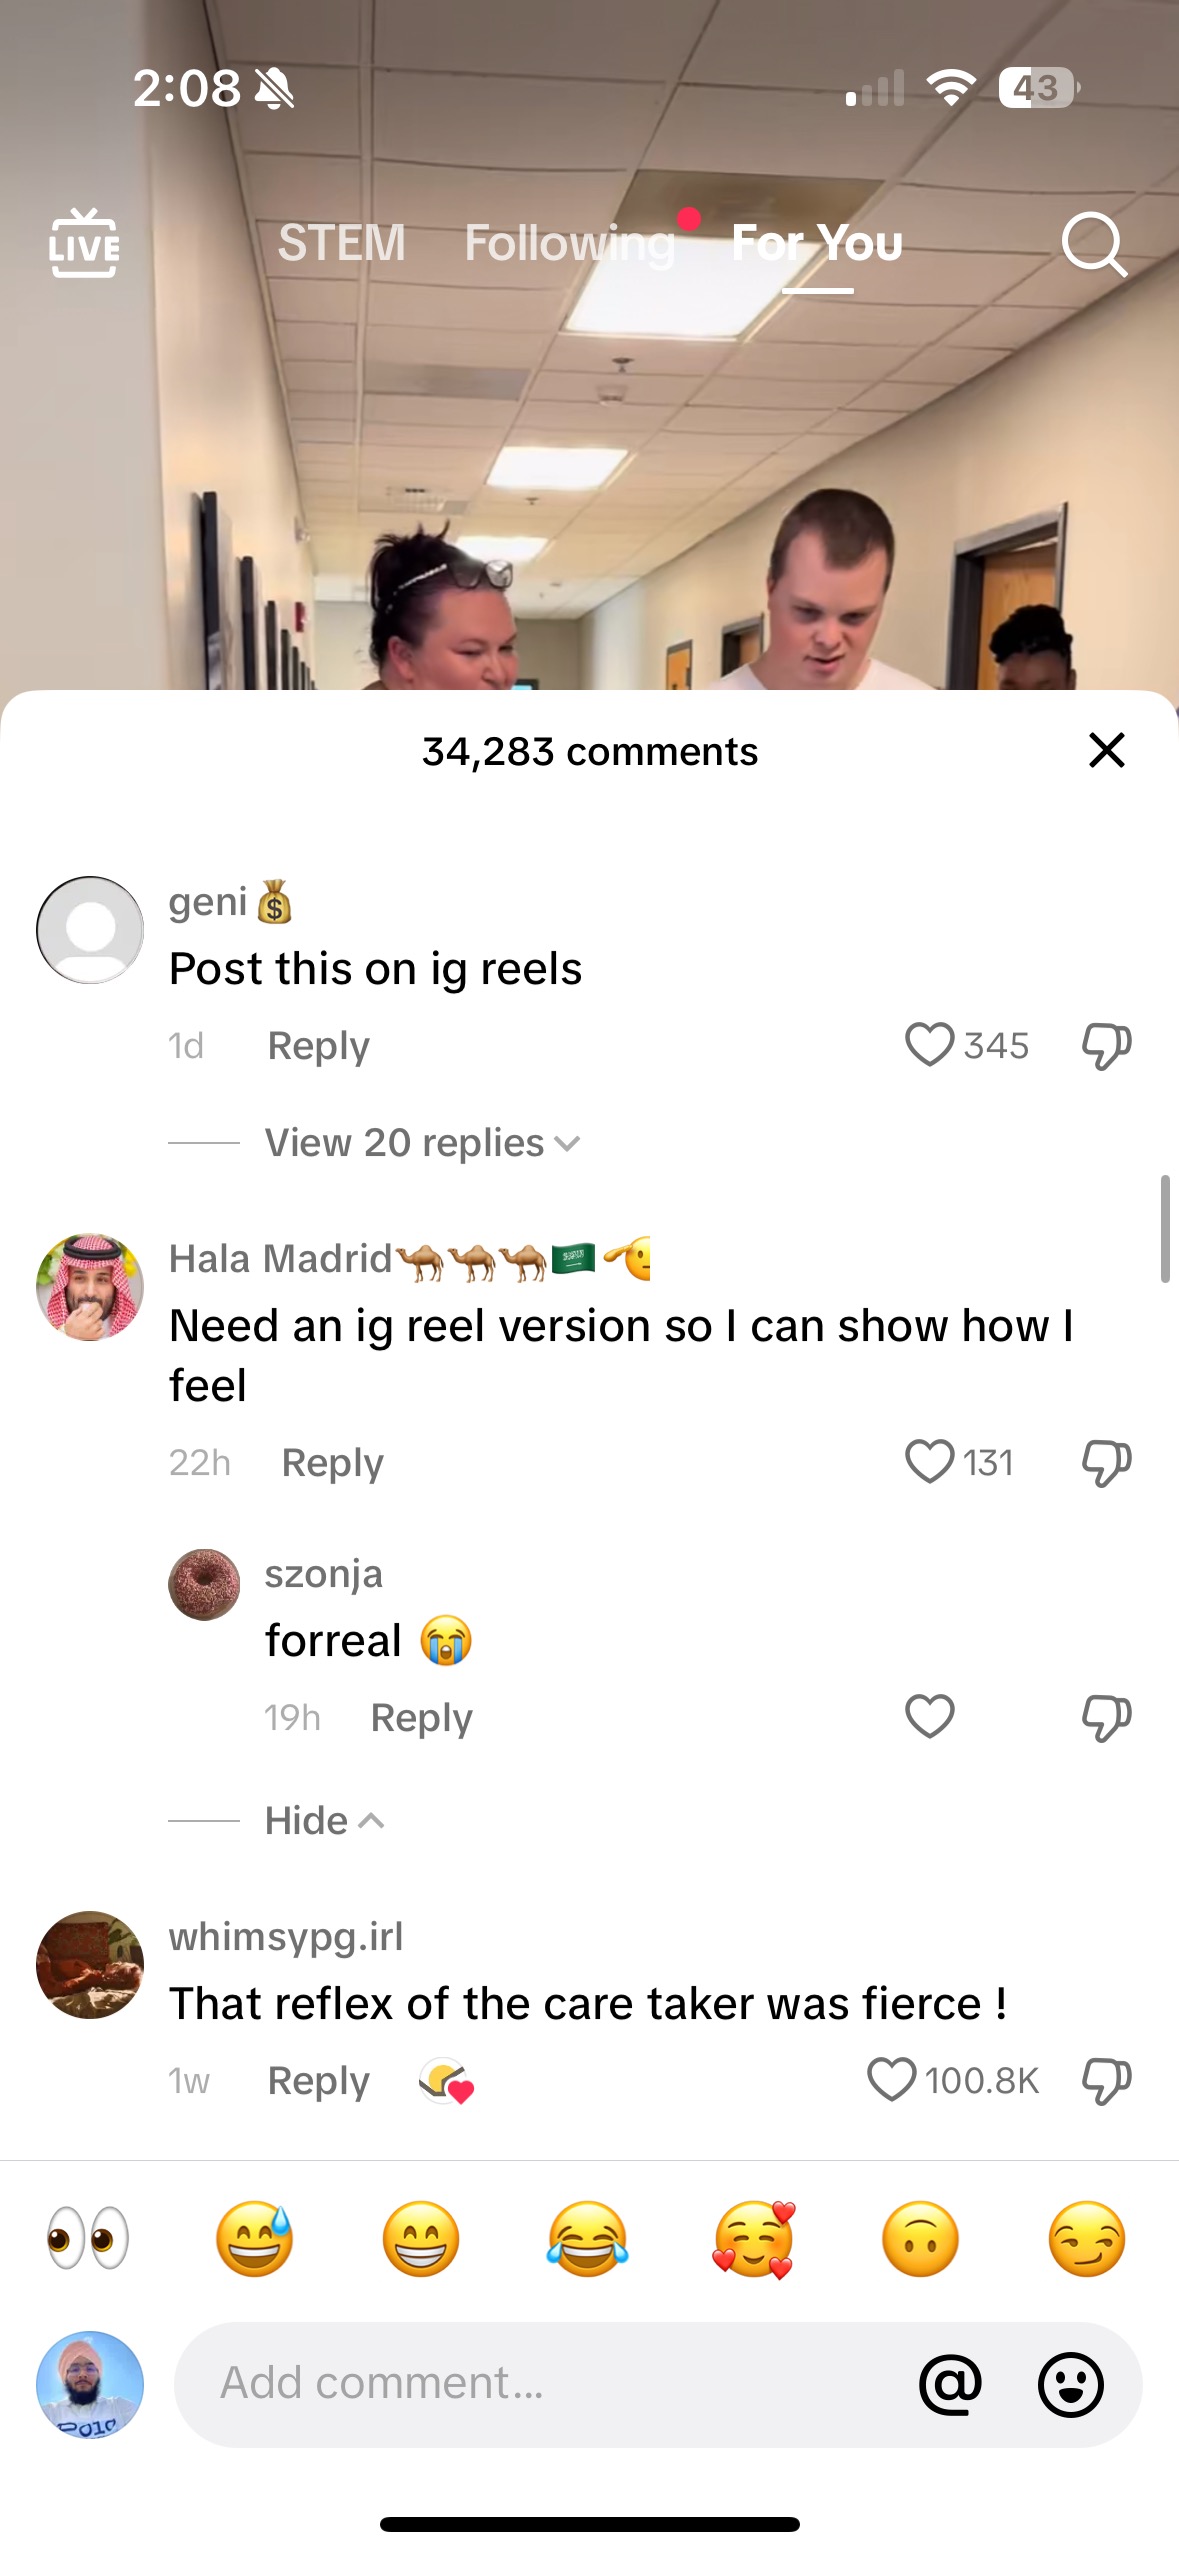The image size is (1179, 2556).
Task: Reply to whimsypg.irl's comment
Action: (318, 2080)
